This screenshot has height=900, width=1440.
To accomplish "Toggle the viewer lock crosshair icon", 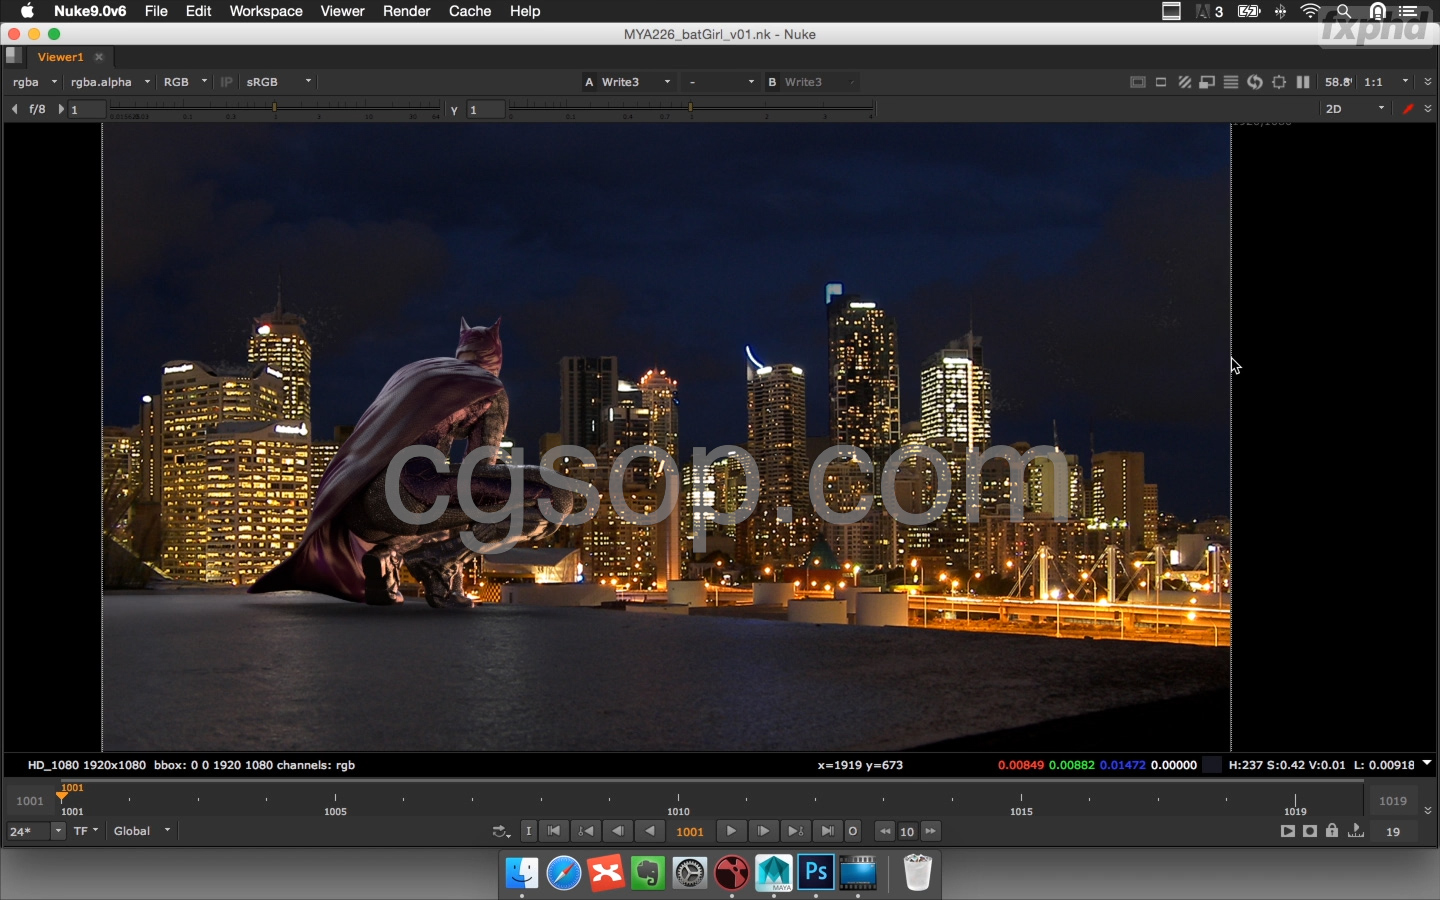I will pos(1279,82).
